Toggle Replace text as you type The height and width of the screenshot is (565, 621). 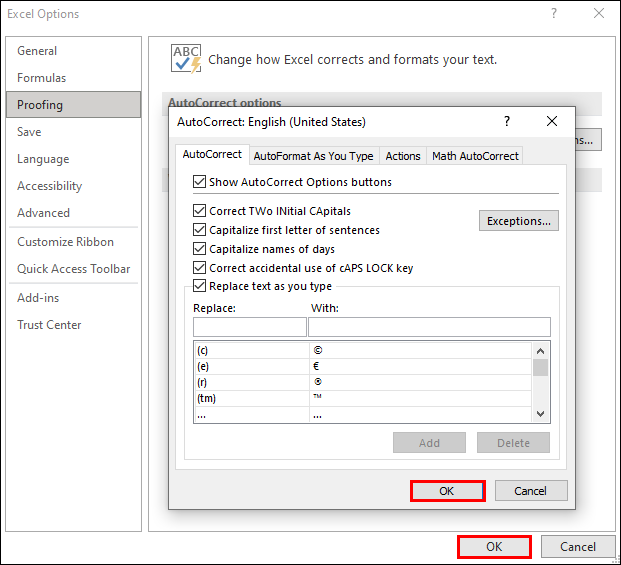199,286
